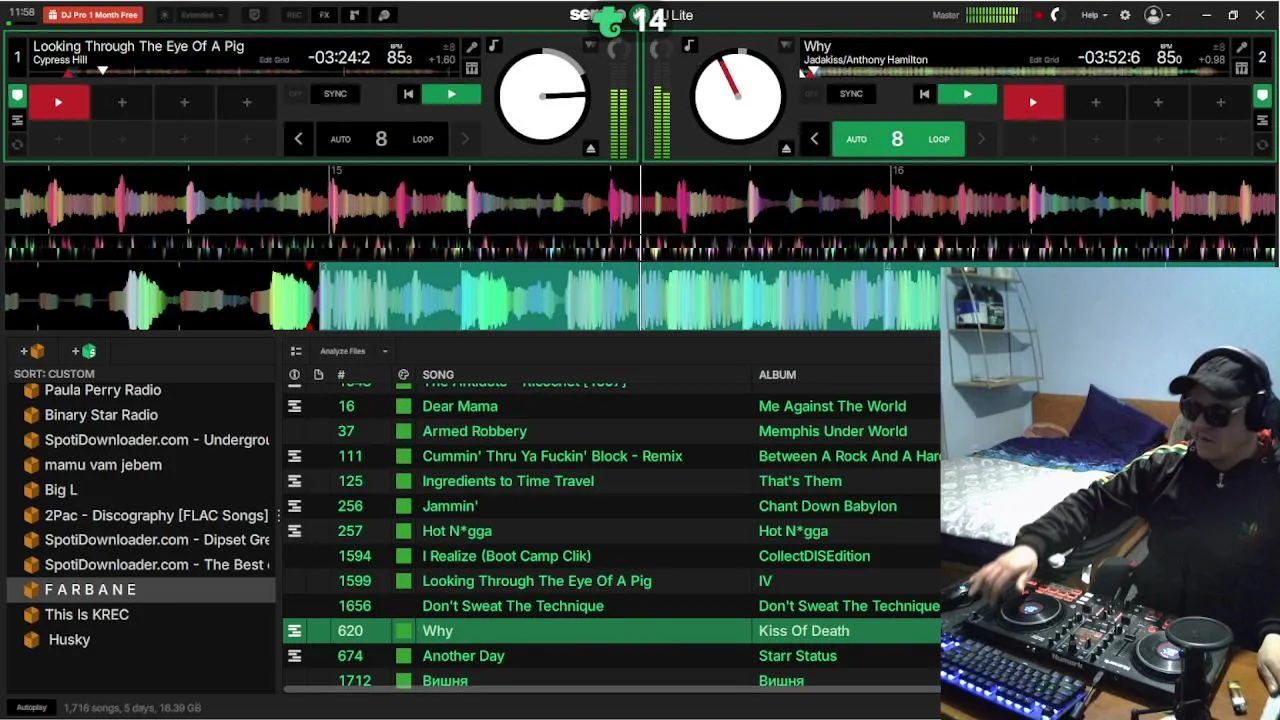Click the color swatch for Dear Mama
Viewport: 1280px width, 720px height.
click(x=403, y=406)
